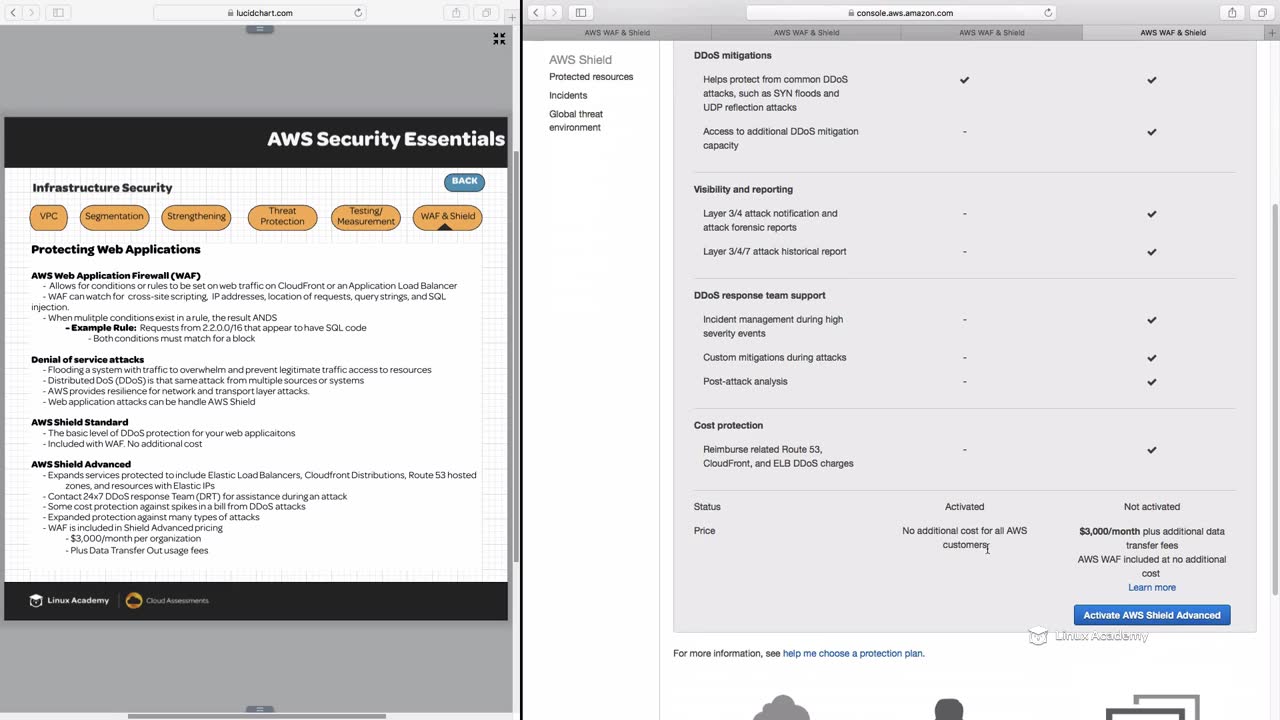Click the horizontal scrollbar under the Lucidchart diagram
Screen dimensions: 1280x720
click(x=256, y=716)
